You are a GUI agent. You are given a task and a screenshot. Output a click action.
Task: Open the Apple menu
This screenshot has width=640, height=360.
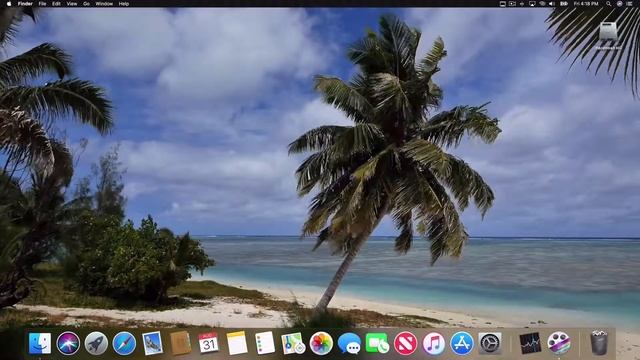9,4
